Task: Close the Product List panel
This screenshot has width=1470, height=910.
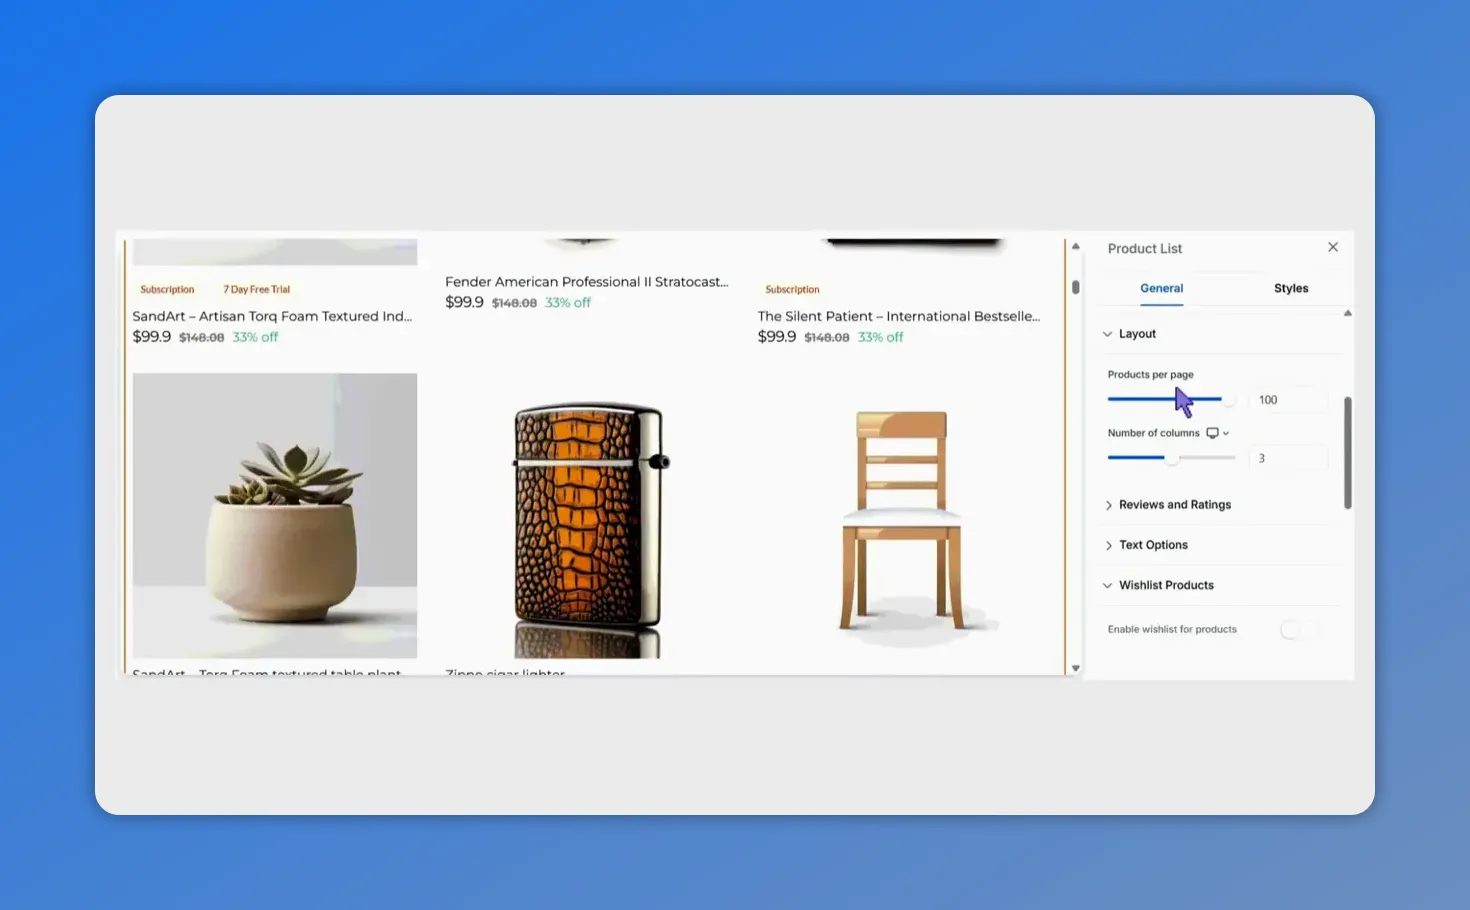Action: pos(1333,247)
